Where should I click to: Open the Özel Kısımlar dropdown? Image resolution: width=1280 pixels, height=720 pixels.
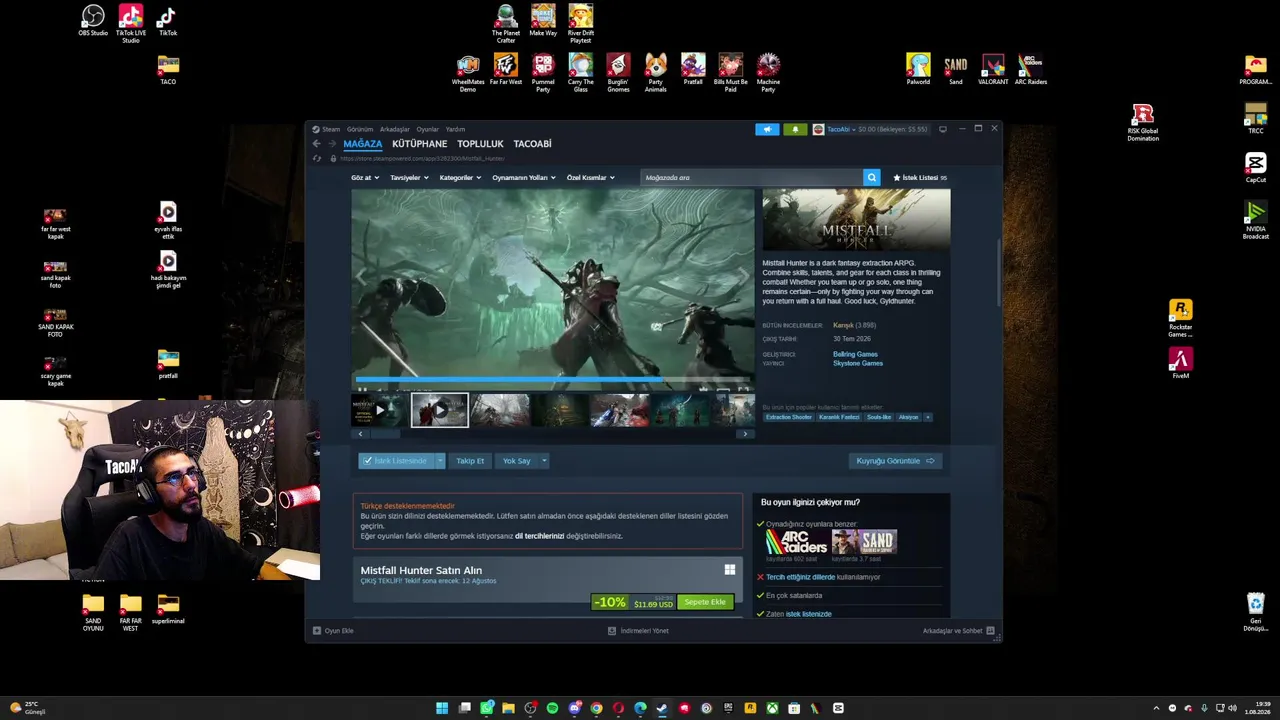pos(590,178)
